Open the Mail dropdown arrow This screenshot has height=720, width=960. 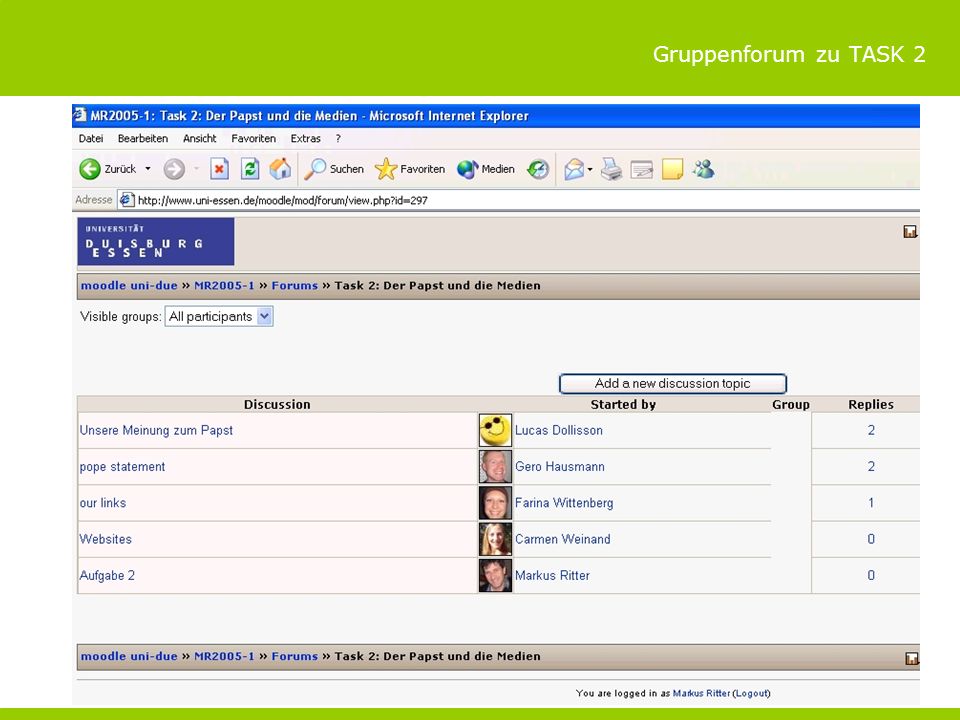590,169
